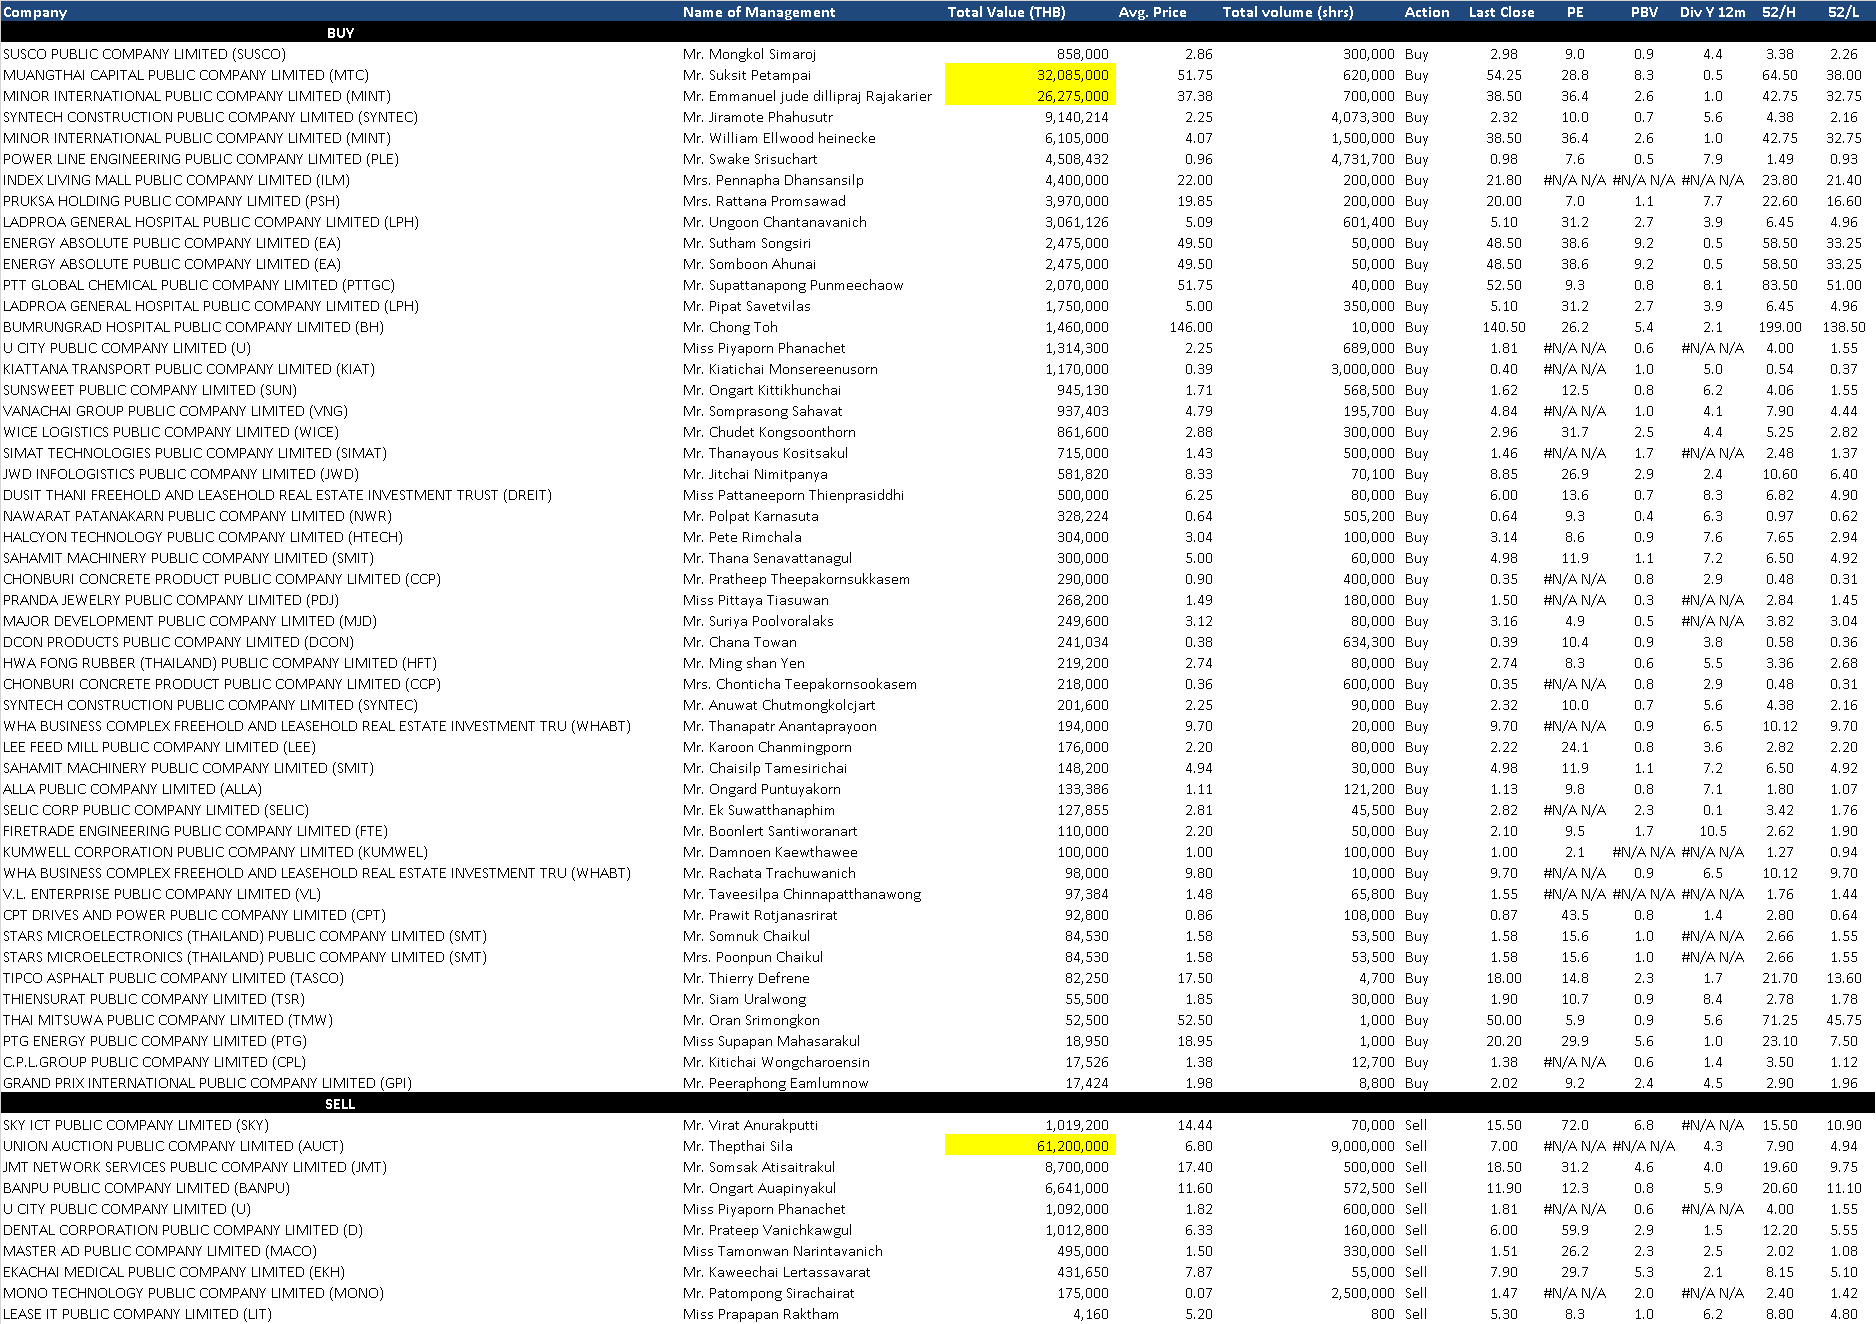Click the 'Avg. Price' column header

[x=1152, y=12]
